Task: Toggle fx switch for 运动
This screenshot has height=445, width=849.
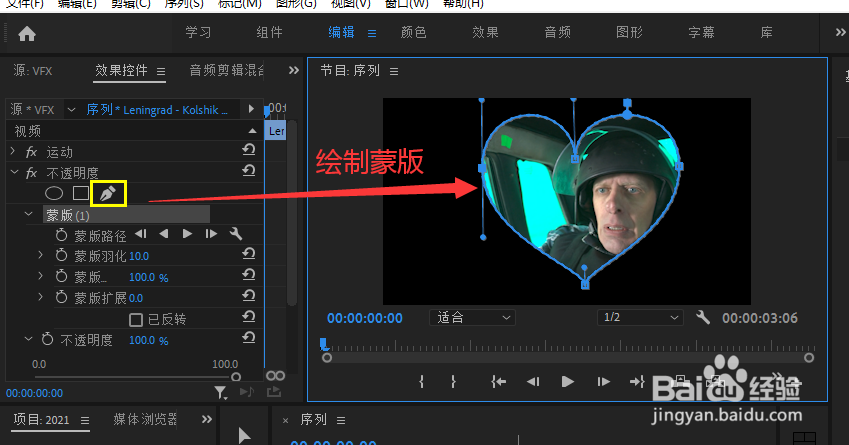Action: point(31,152)
